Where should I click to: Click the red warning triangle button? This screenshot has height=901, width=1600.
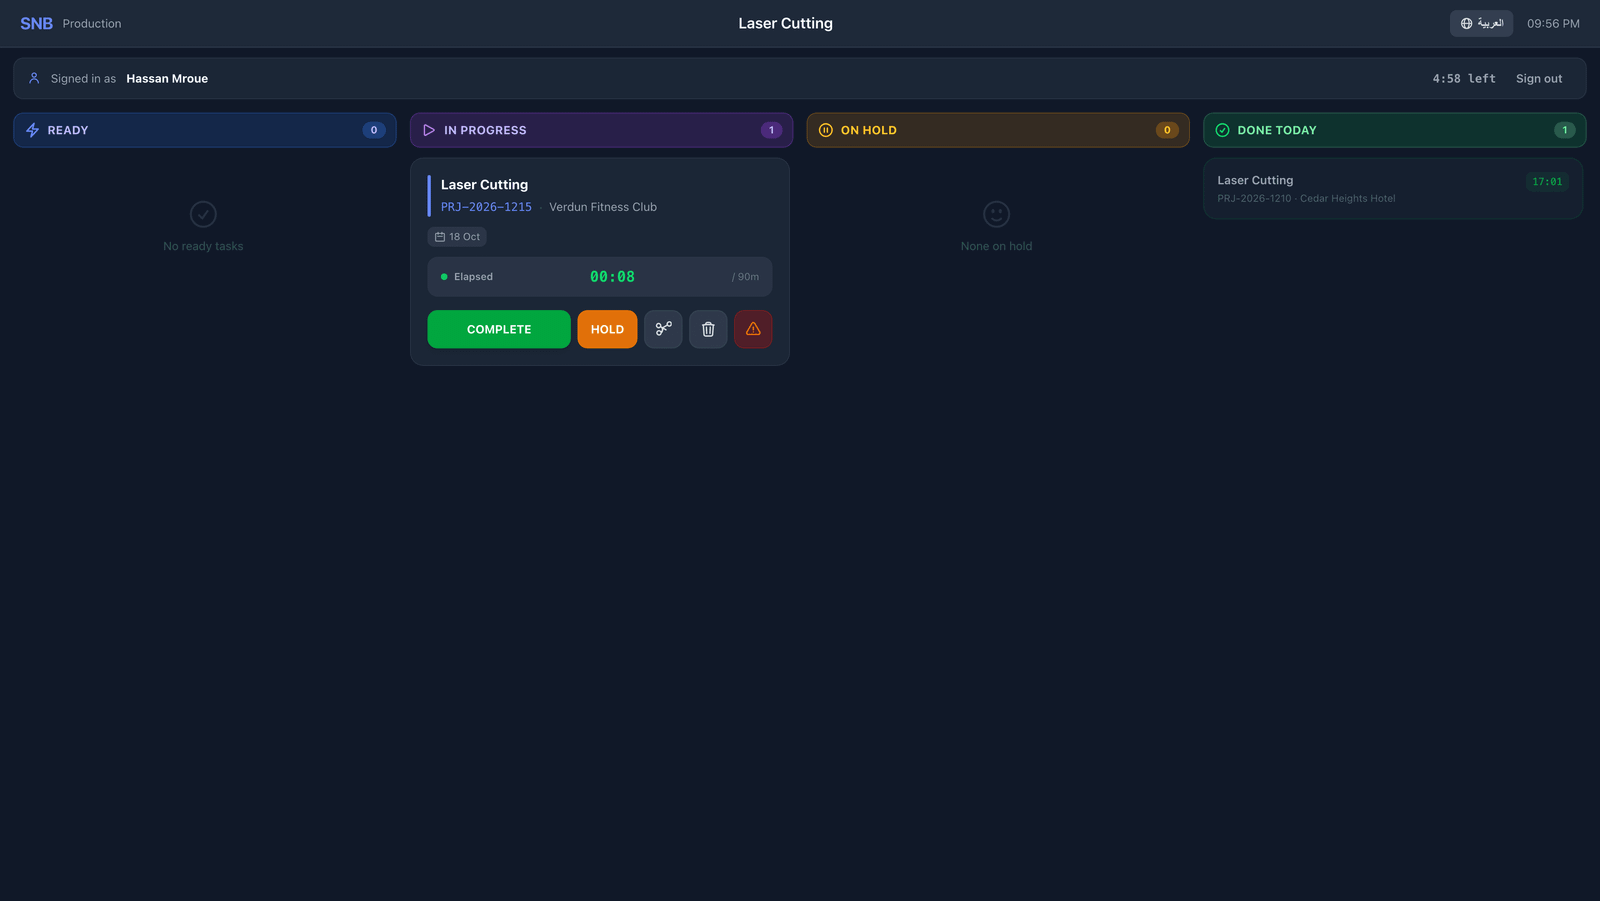click(753, 329)
